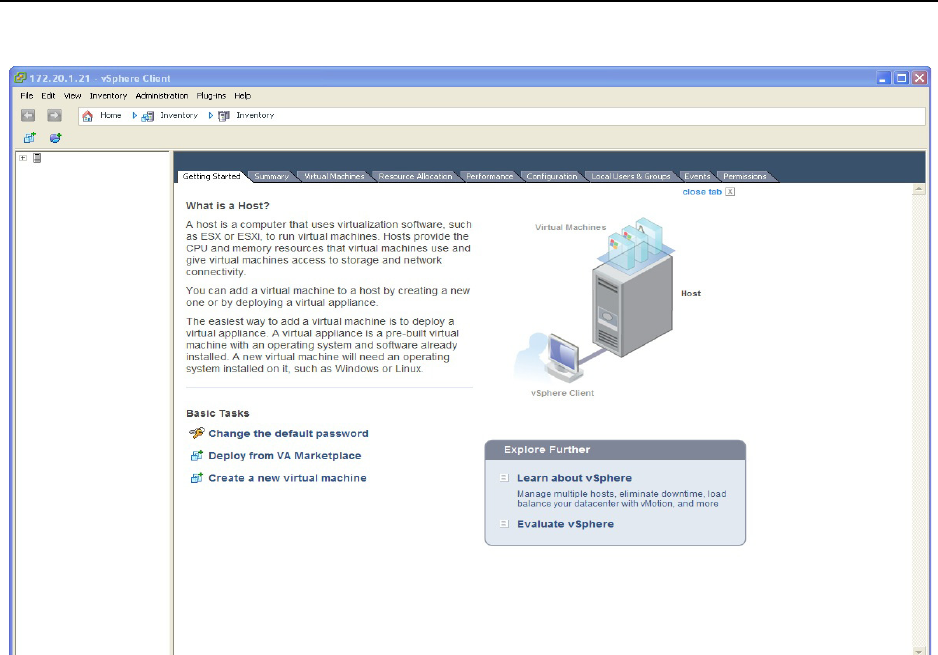Click the document icon beside Learn about vSphere
Screen dimensions: 938x655
click(x=504, y=478)
